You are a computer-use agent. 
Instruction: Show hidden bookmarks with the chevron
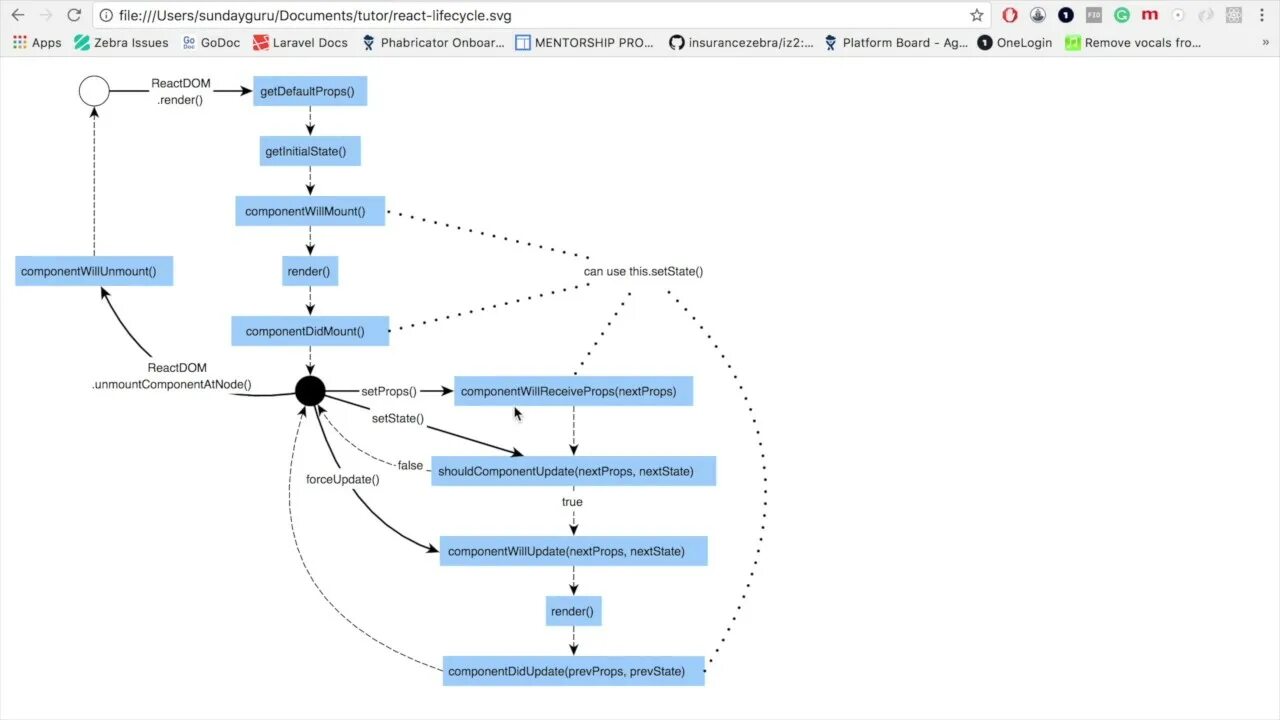pyautogui.click(x=1266, y=43)
